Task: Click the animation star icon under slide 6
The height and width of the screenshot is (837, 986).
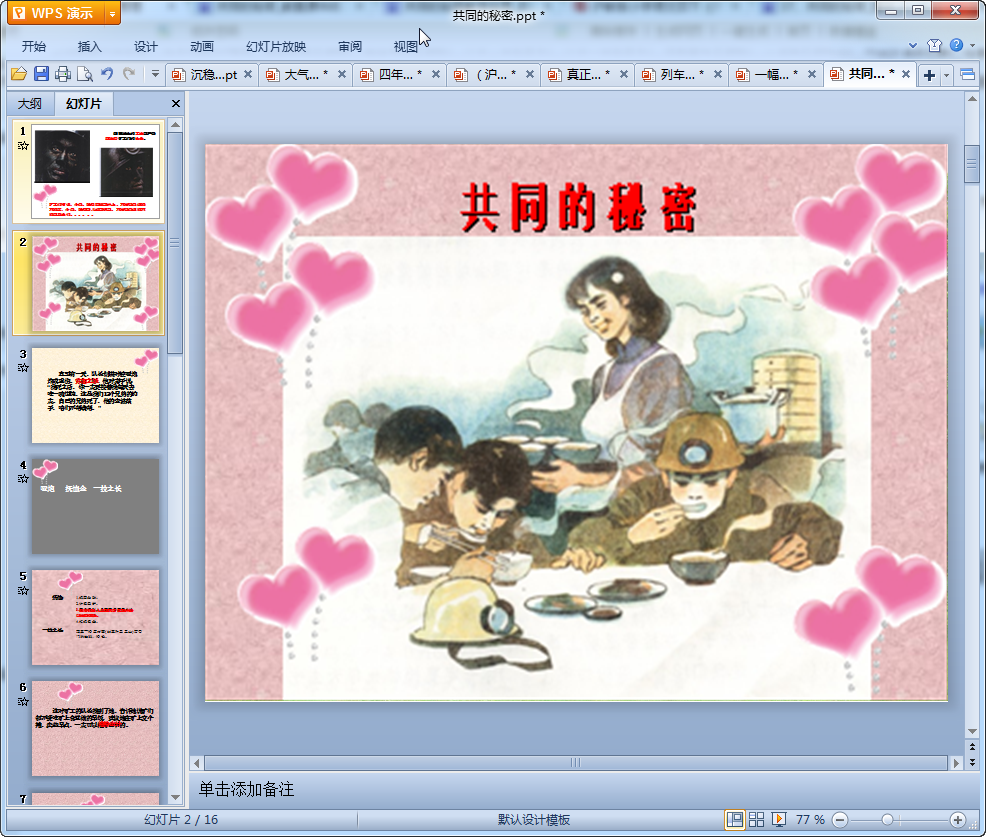Action: (x=23, y=702)
